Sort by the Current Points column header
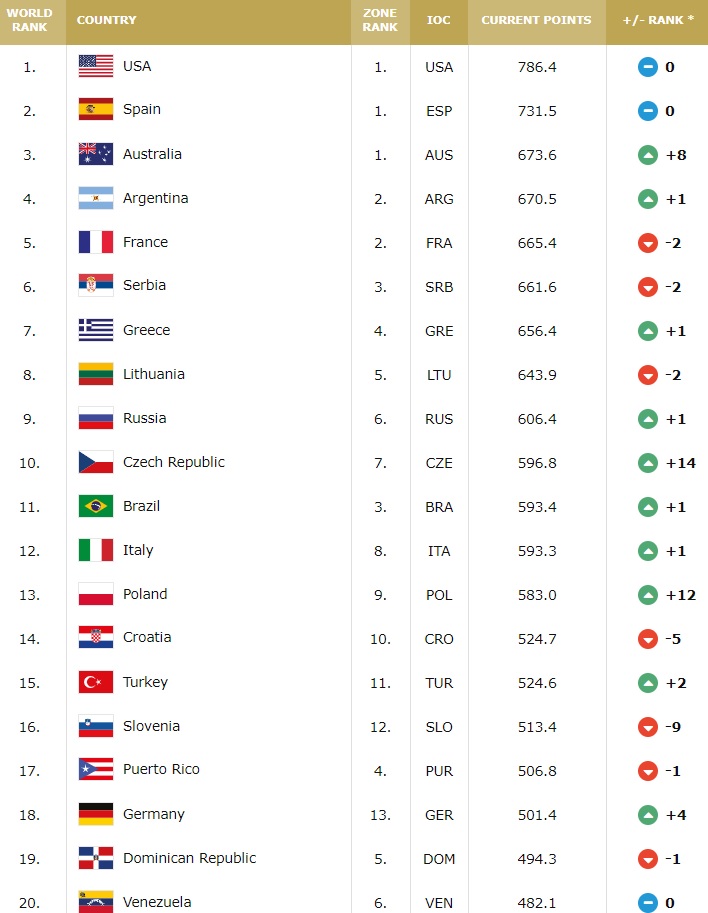This screenshot has height=913, width=708. tap(536, 20)
